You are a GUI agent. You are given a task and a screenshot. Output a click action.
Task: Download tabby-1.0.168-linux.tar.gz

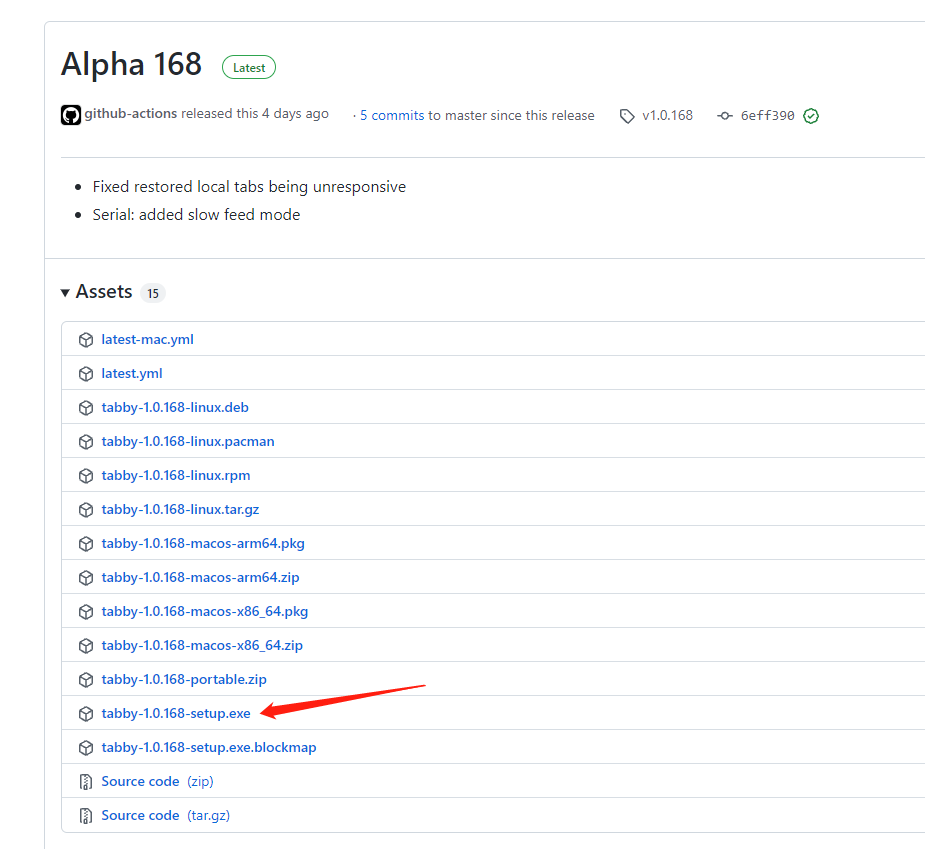point(180,510)
